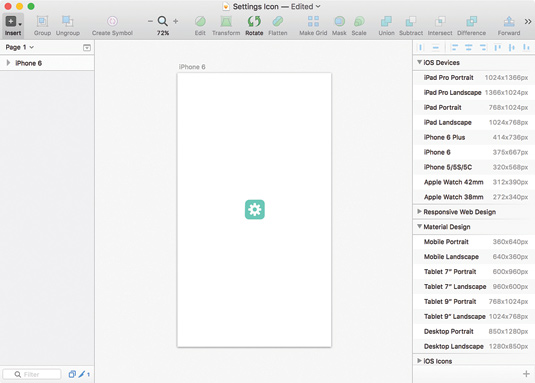The height and width of the screenshot is (383, 535).
Task: Apply Subtract boolean operation
Action: click(411, 22)
